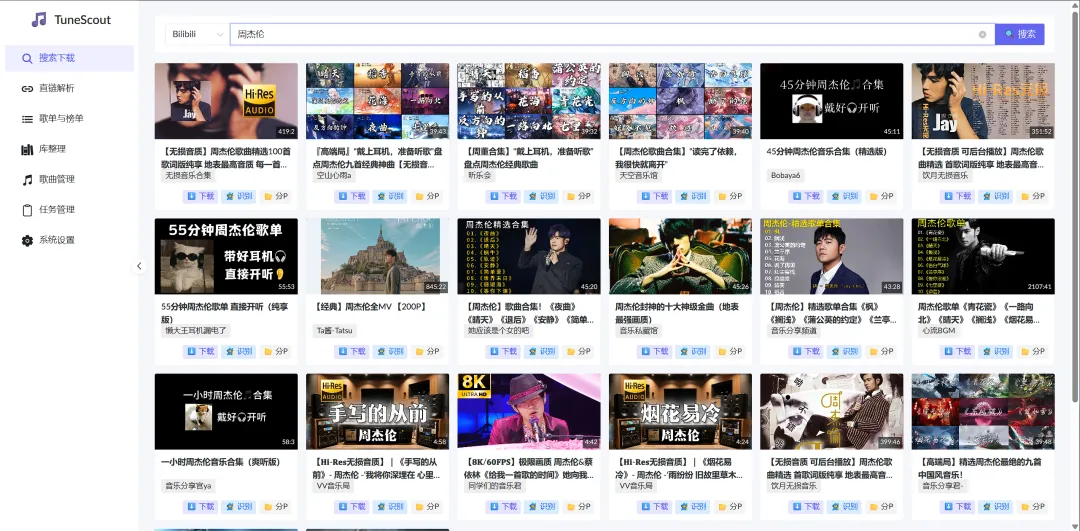Go to 直链解析 in the sidebar
Screen dimensions: 1080x531
point(70,88)
